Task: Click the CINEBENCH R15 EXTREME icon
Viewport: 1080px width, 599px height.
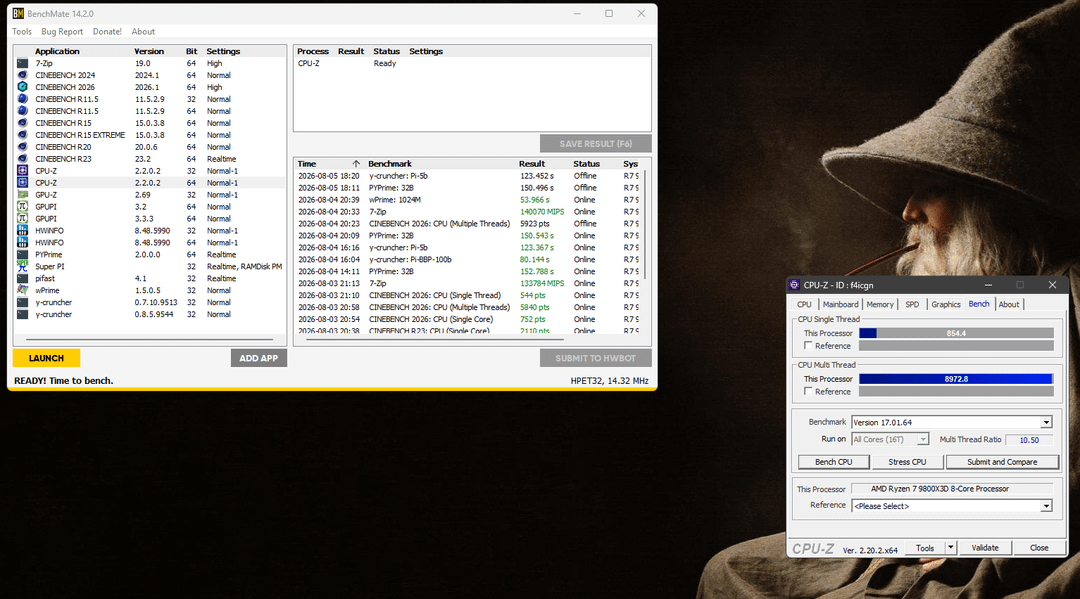Action: 23,135
